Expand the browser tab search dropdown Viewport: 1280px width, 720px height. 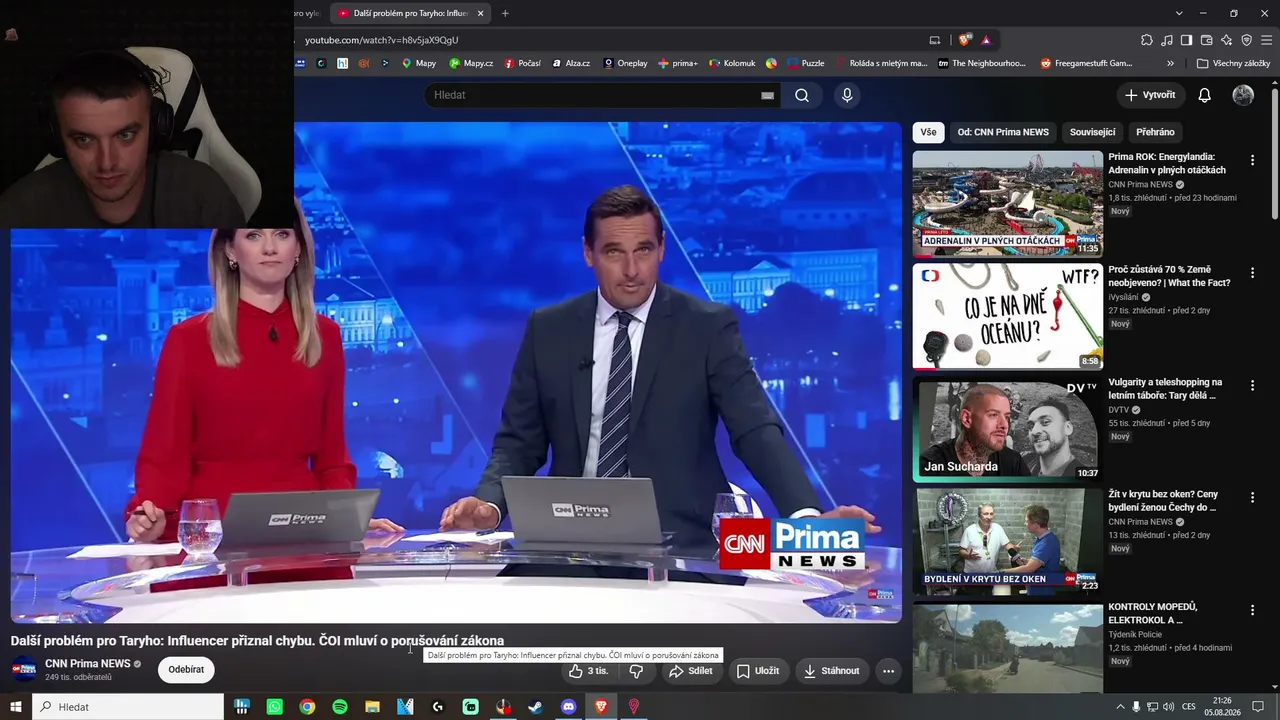pyautogui.click(x=1179, y=13)
